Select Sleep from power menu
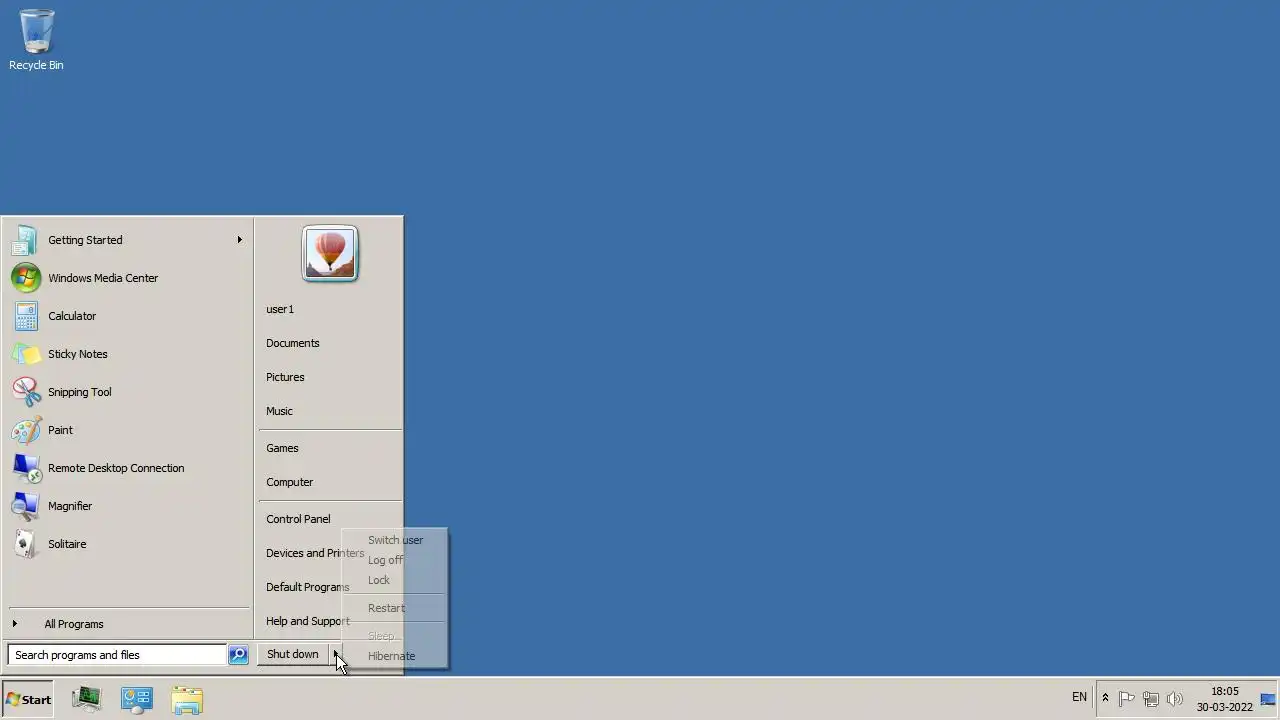Image resolution: width=1280 pixels, height=720 pixels. (x=395, y=636)
